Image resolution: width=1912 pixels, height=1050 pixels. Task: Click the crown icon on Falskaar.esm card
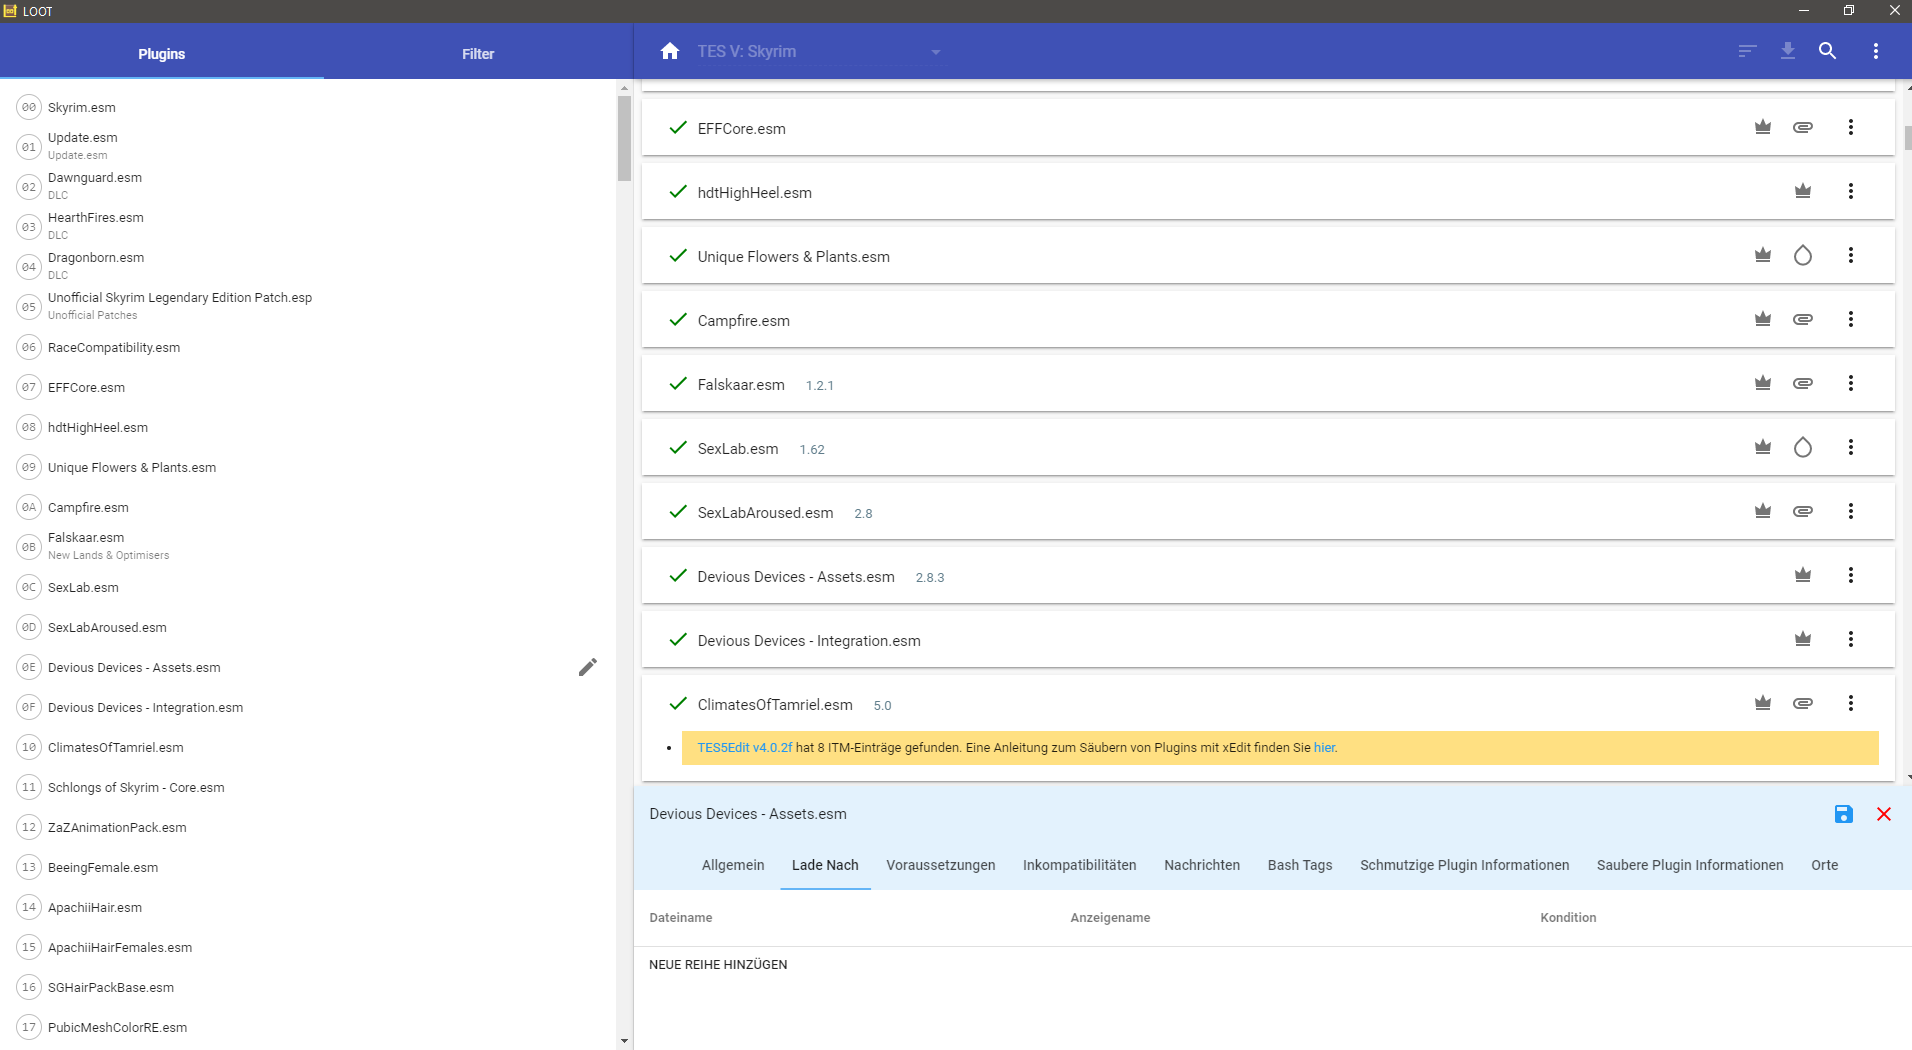tap(1763, 383)
